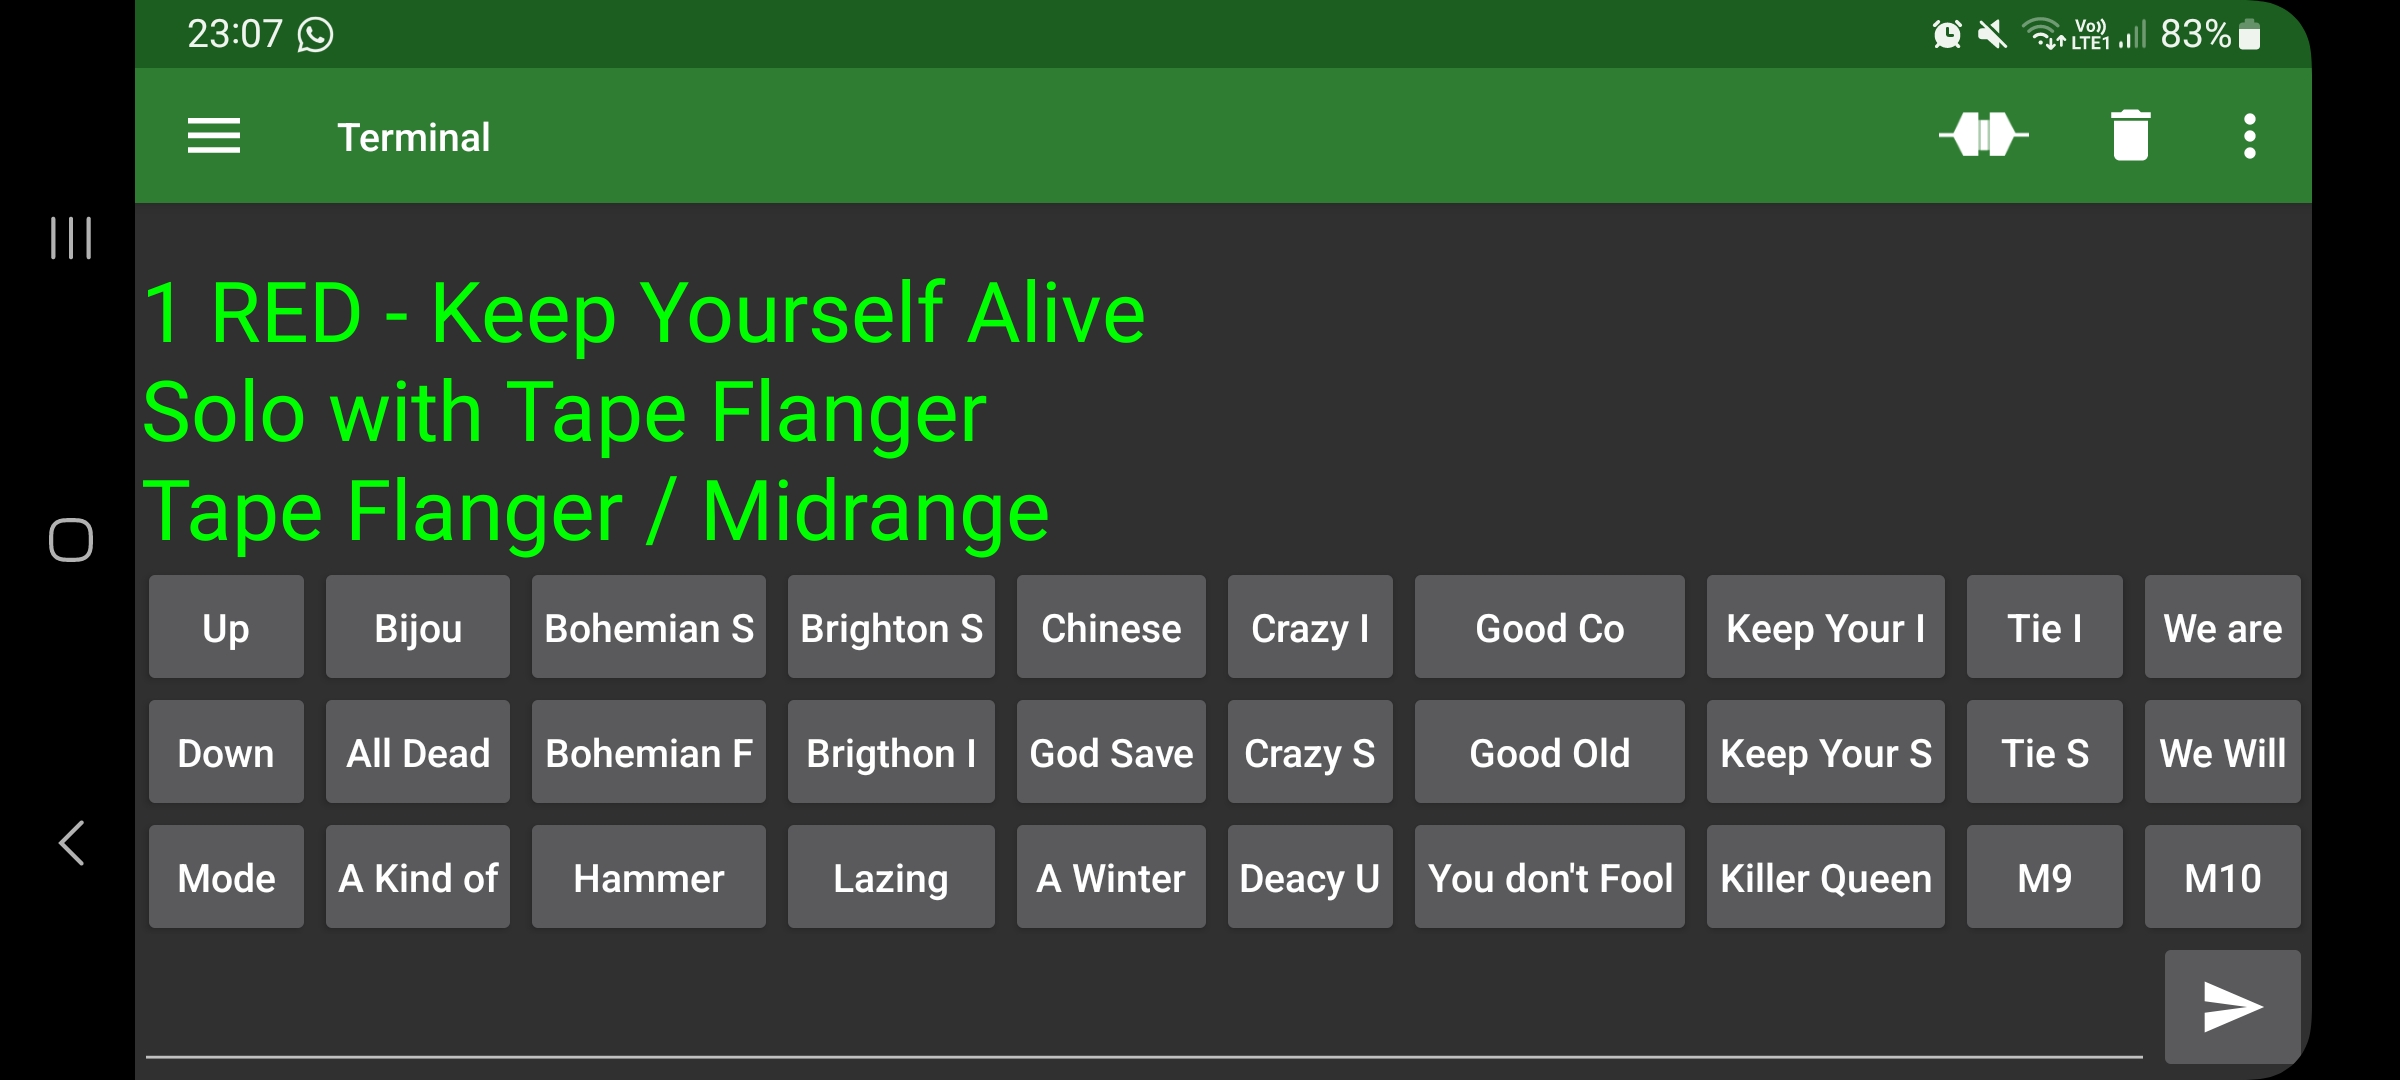The width and height of the screenshot is (2400, 1080).
Task: Tap the Android home button
Action: (71, 540)
